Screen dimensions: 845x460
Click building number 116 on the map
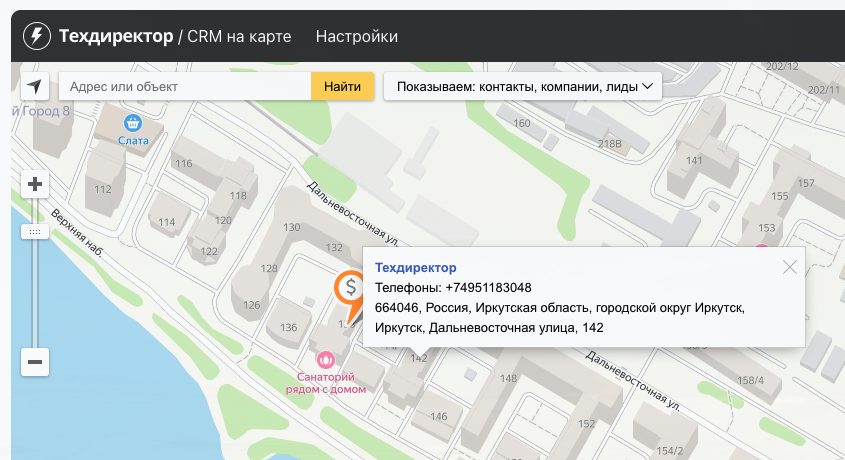pyautogui.click(x=184, y=163)
